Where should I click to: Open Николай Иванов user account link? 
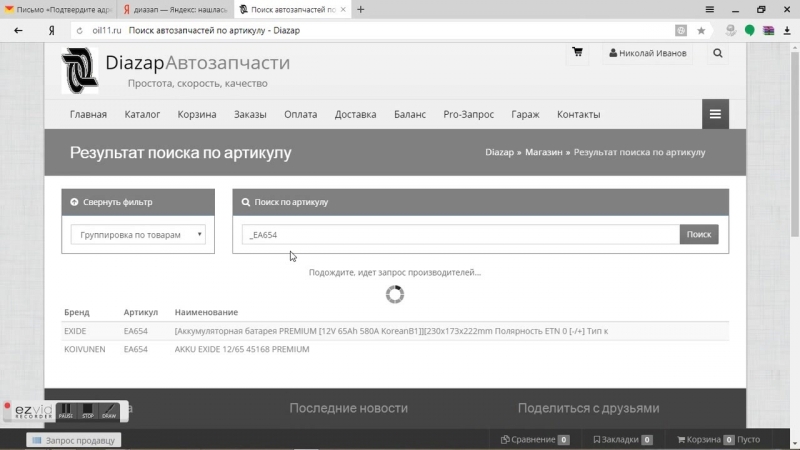(647, 53)
